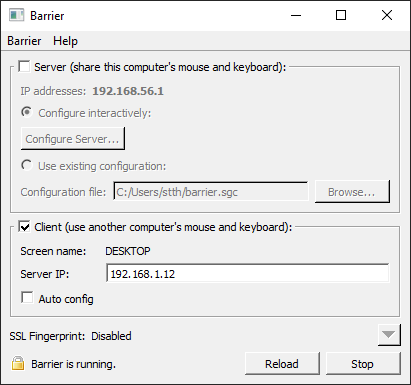
Task: Click the IP address 192.168.56.1 text
Action: (128, 91)
